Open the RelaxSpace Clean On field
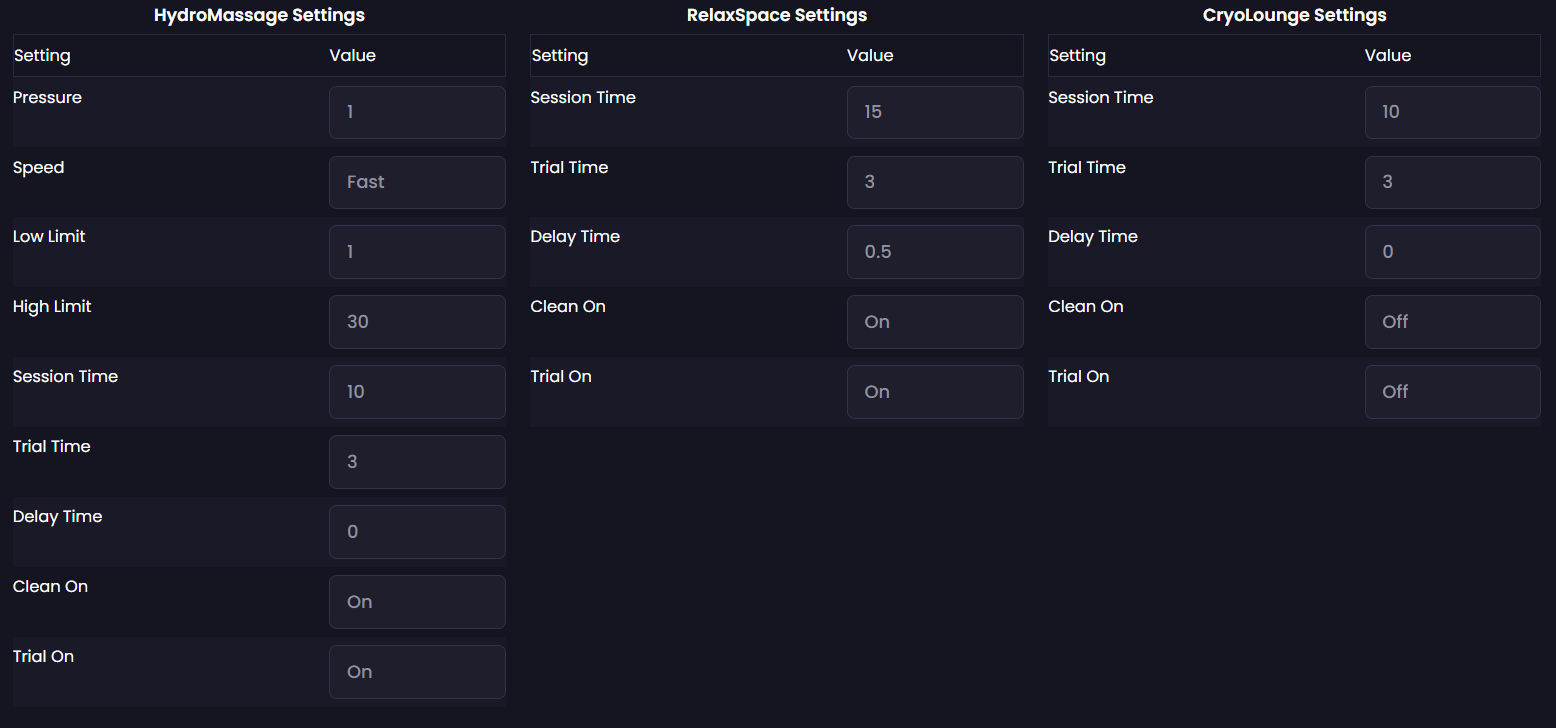Viewport: 1556px width, 728px height. click(x=934, y=322)
